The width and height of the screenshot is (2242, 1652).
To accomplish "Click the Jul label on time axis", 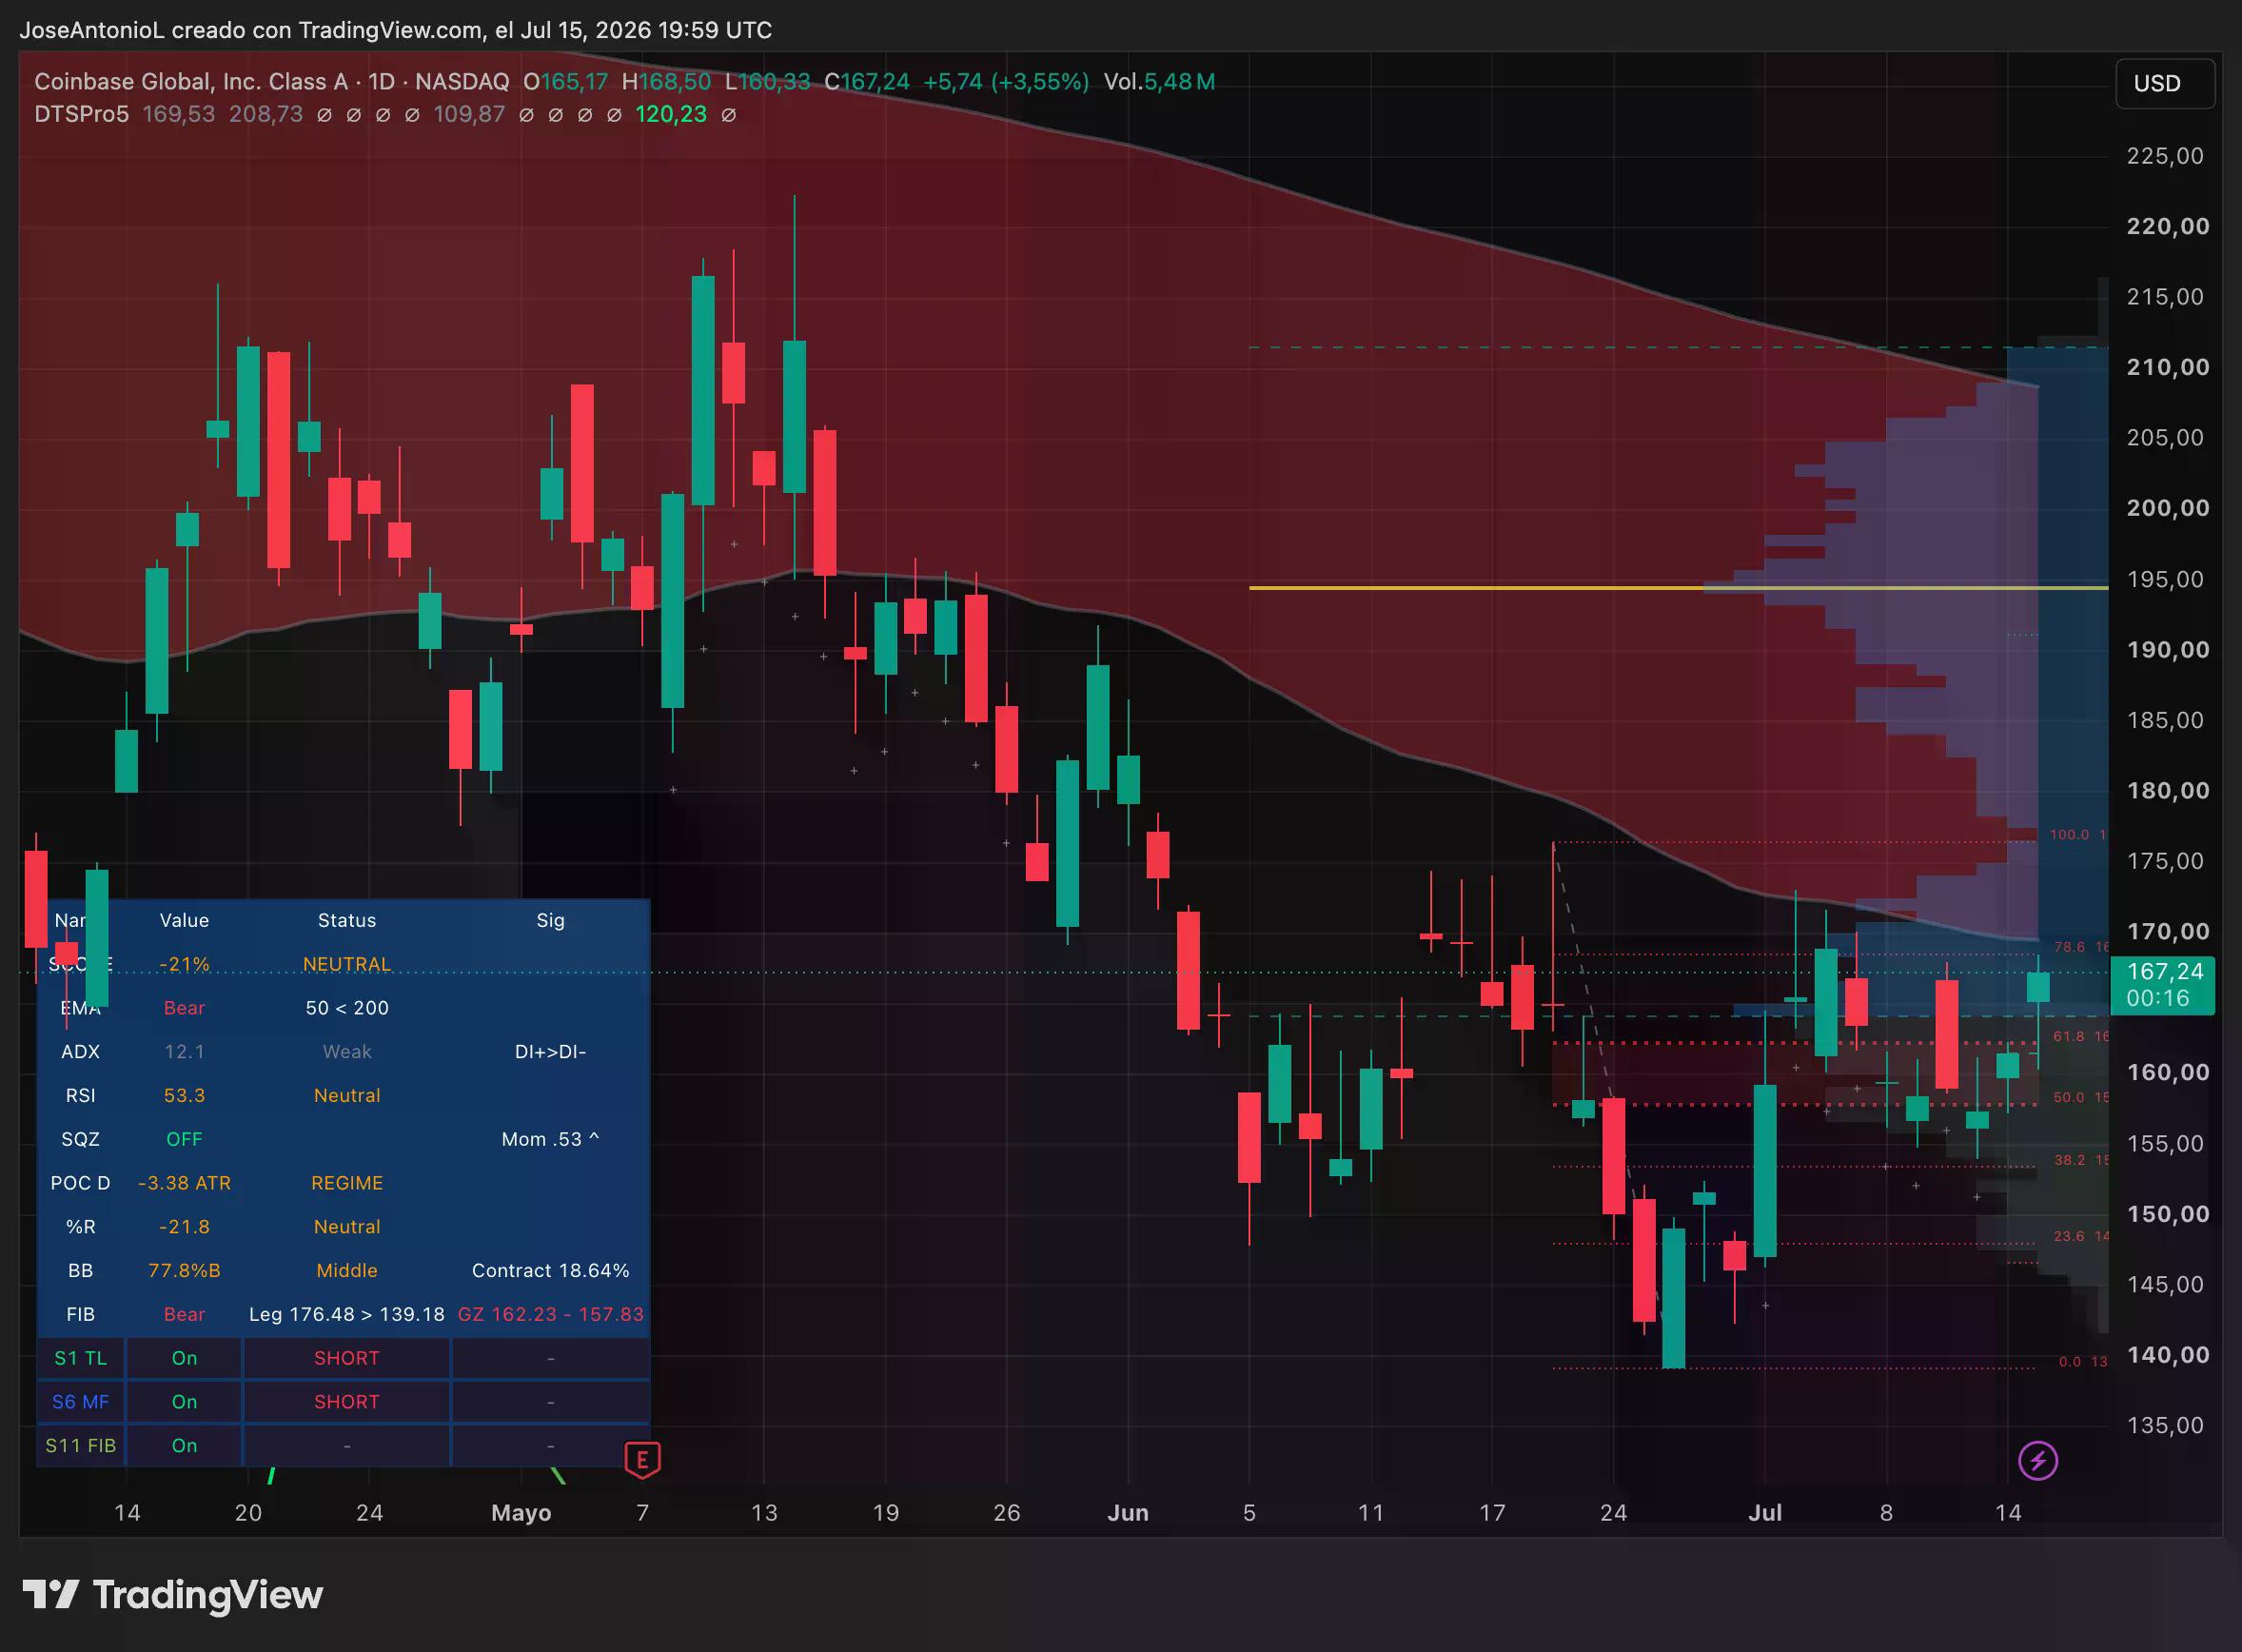I will [1765, 1513].
